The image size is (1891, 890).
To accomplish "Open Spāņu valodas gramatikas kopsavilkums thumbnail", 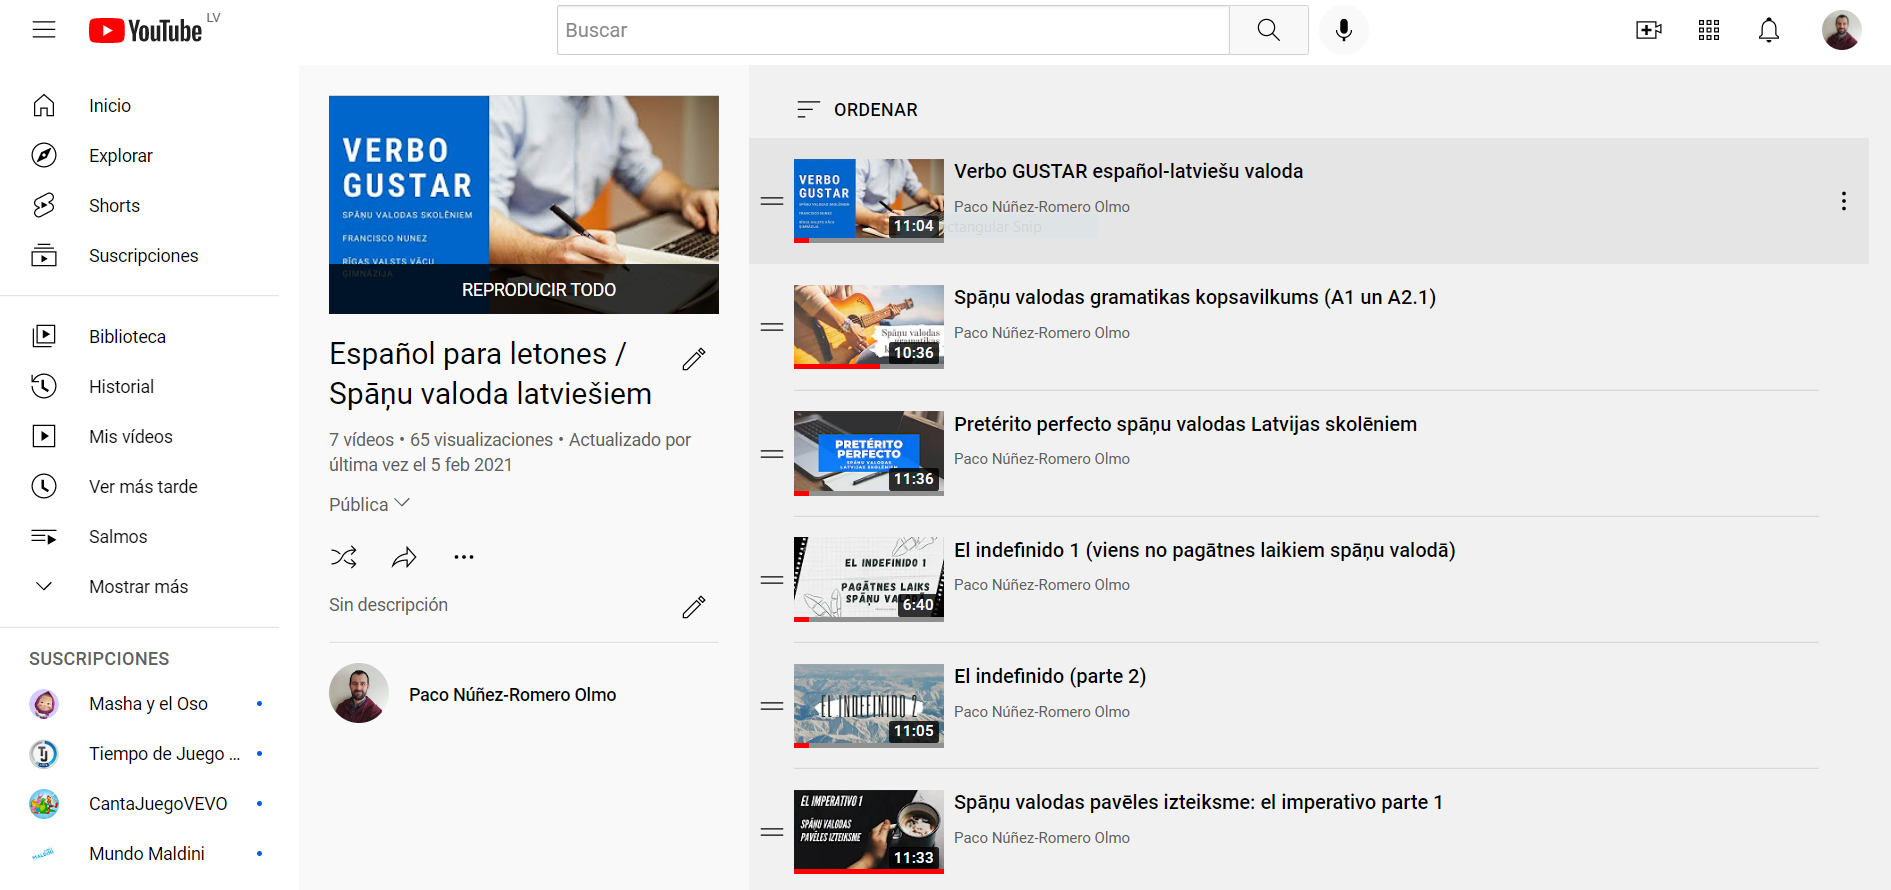I will 869,327.
